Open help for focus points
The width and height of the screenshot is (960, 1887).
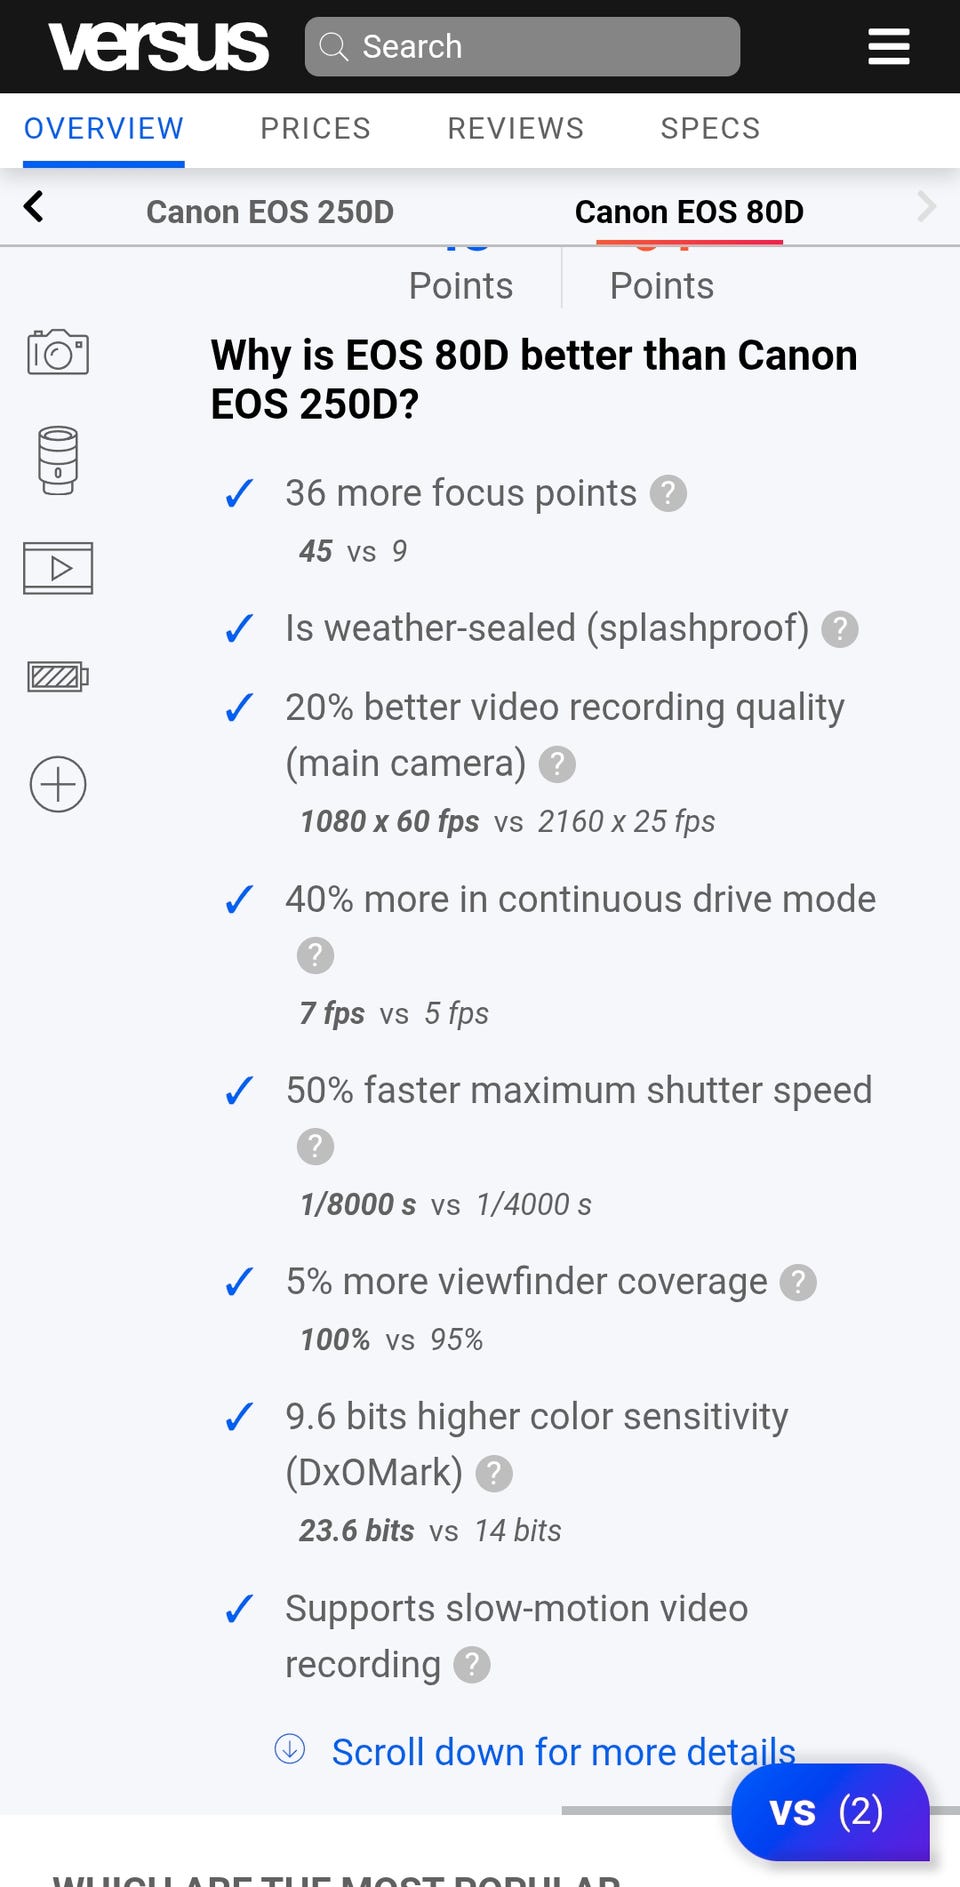point(668,493)
